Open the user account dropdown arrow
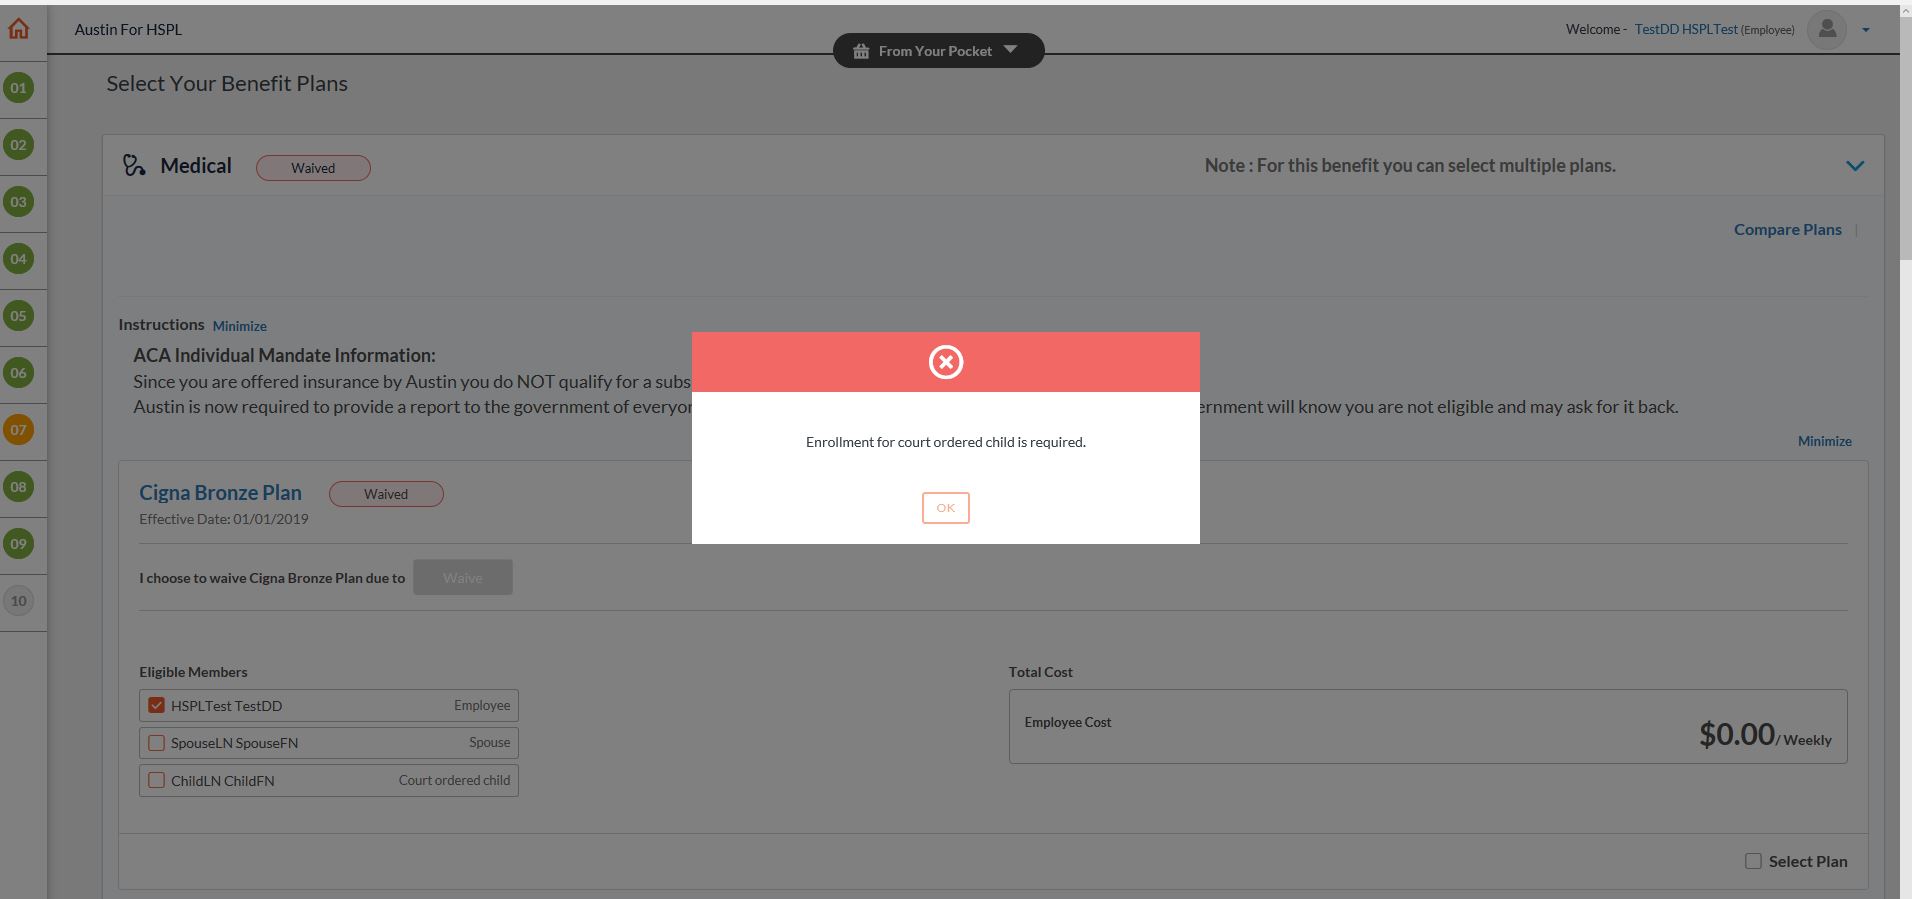Viewport: 1912px width, 899px height. (x=1866, y=30)
